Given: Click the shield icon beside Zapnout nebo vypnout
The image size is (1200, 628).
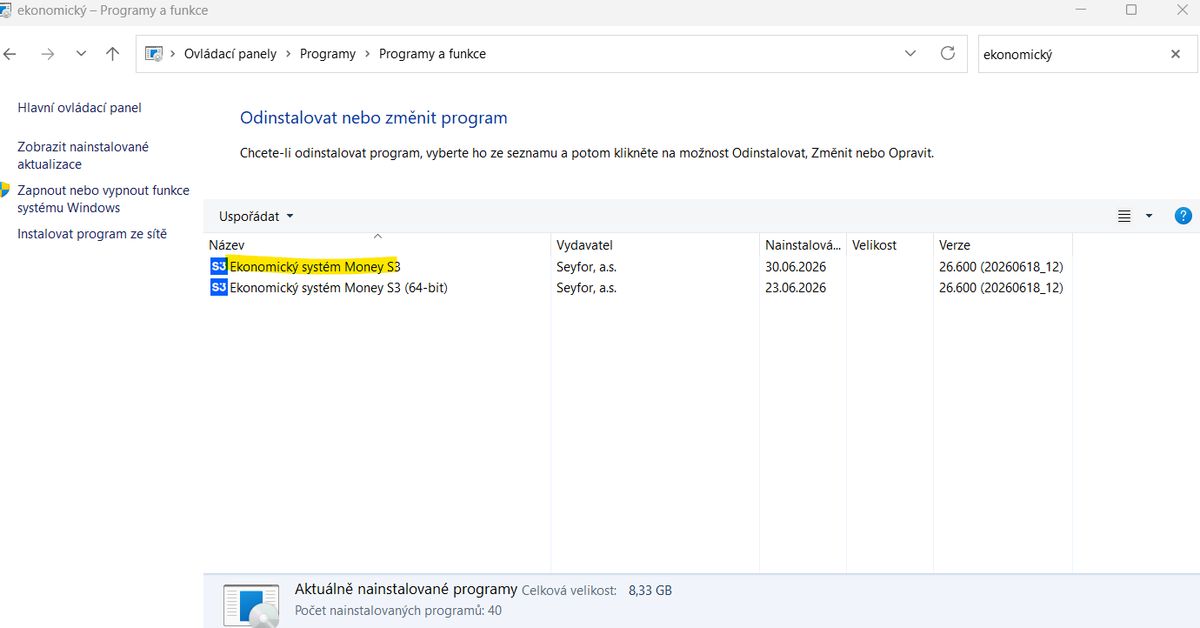Looking at the screenshot, I should pyautogui.click(x=5, y=190).
